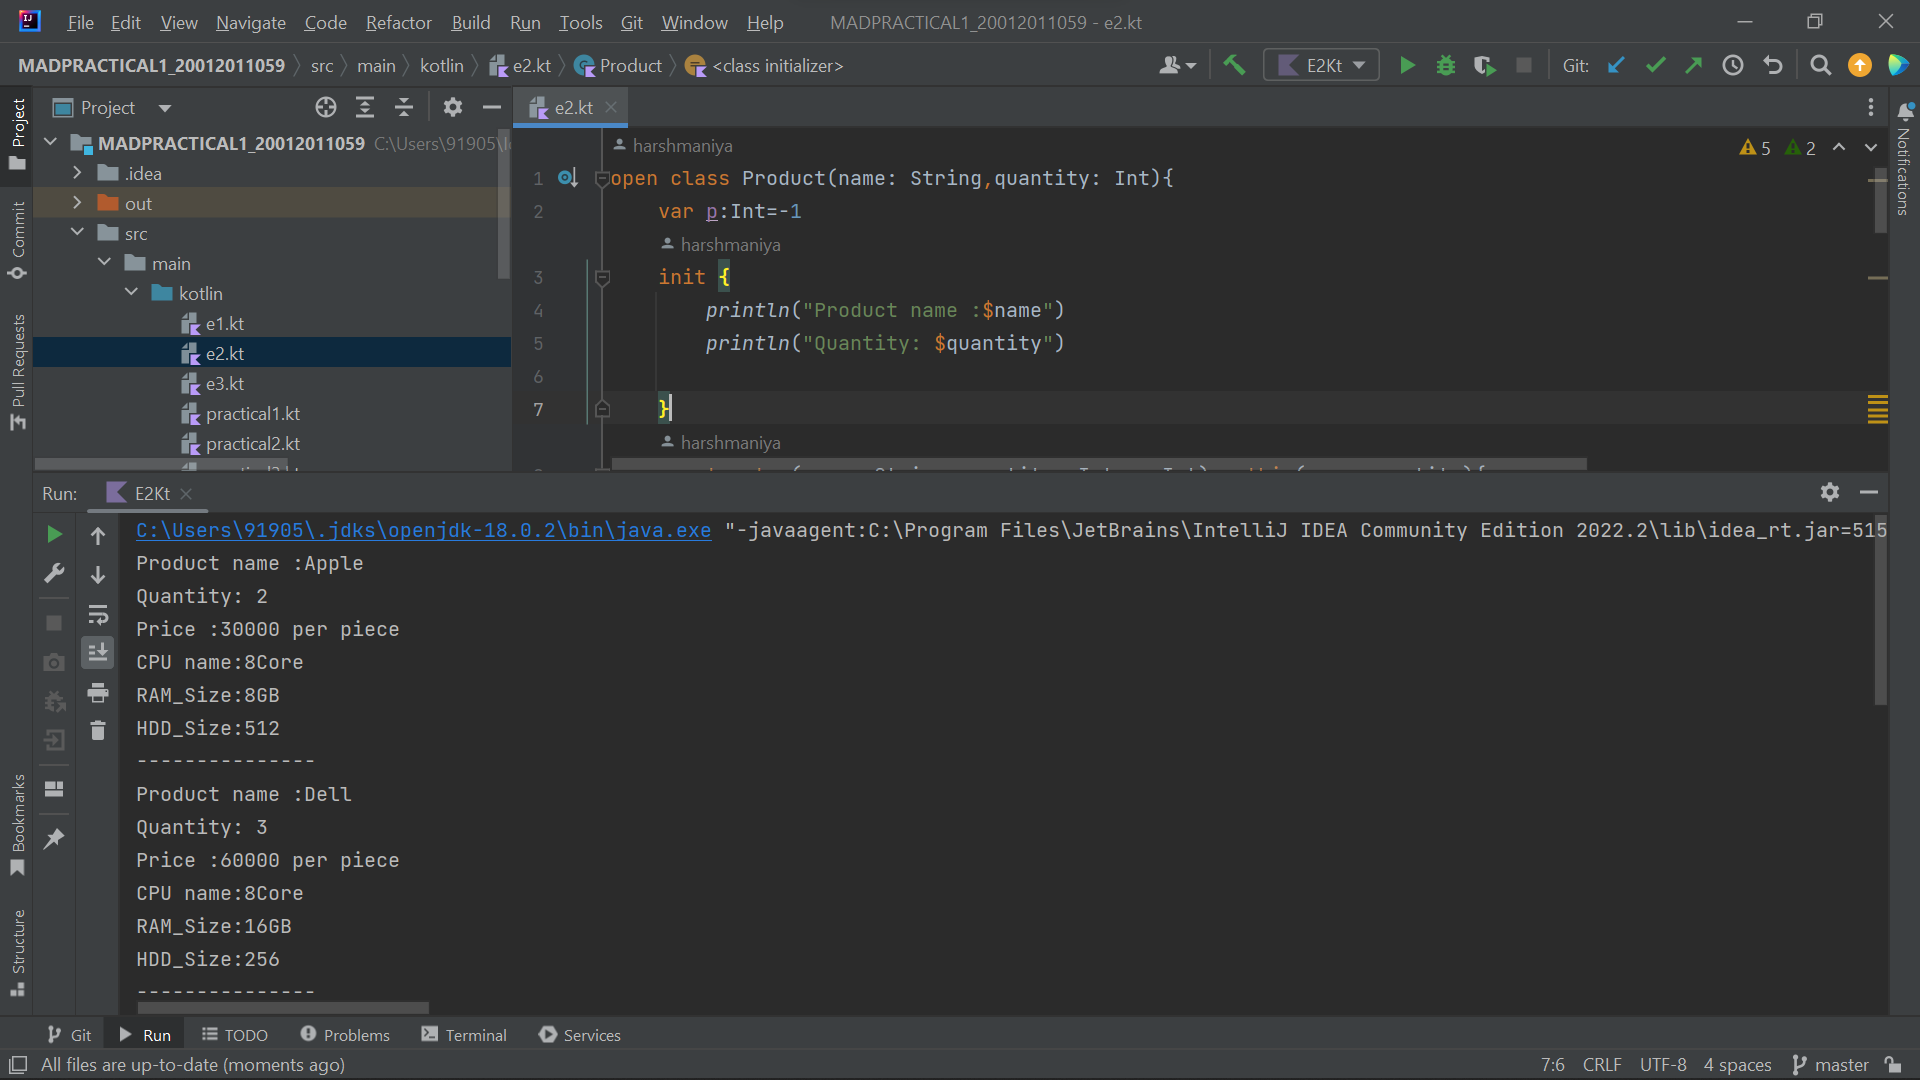This screenshot has height=1080, width=1920.
Task: Click UTF-8 encoding in status bar
Action: tap(1662, 1065)
